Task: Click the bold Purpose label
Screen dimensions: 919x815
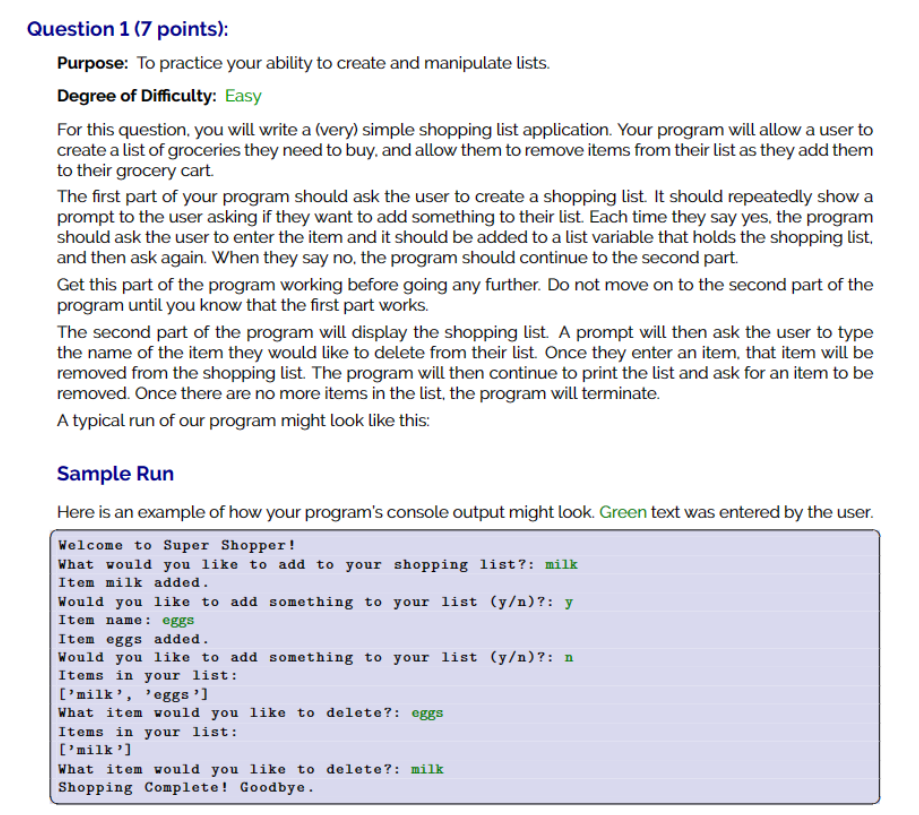Action: [91, 62]
